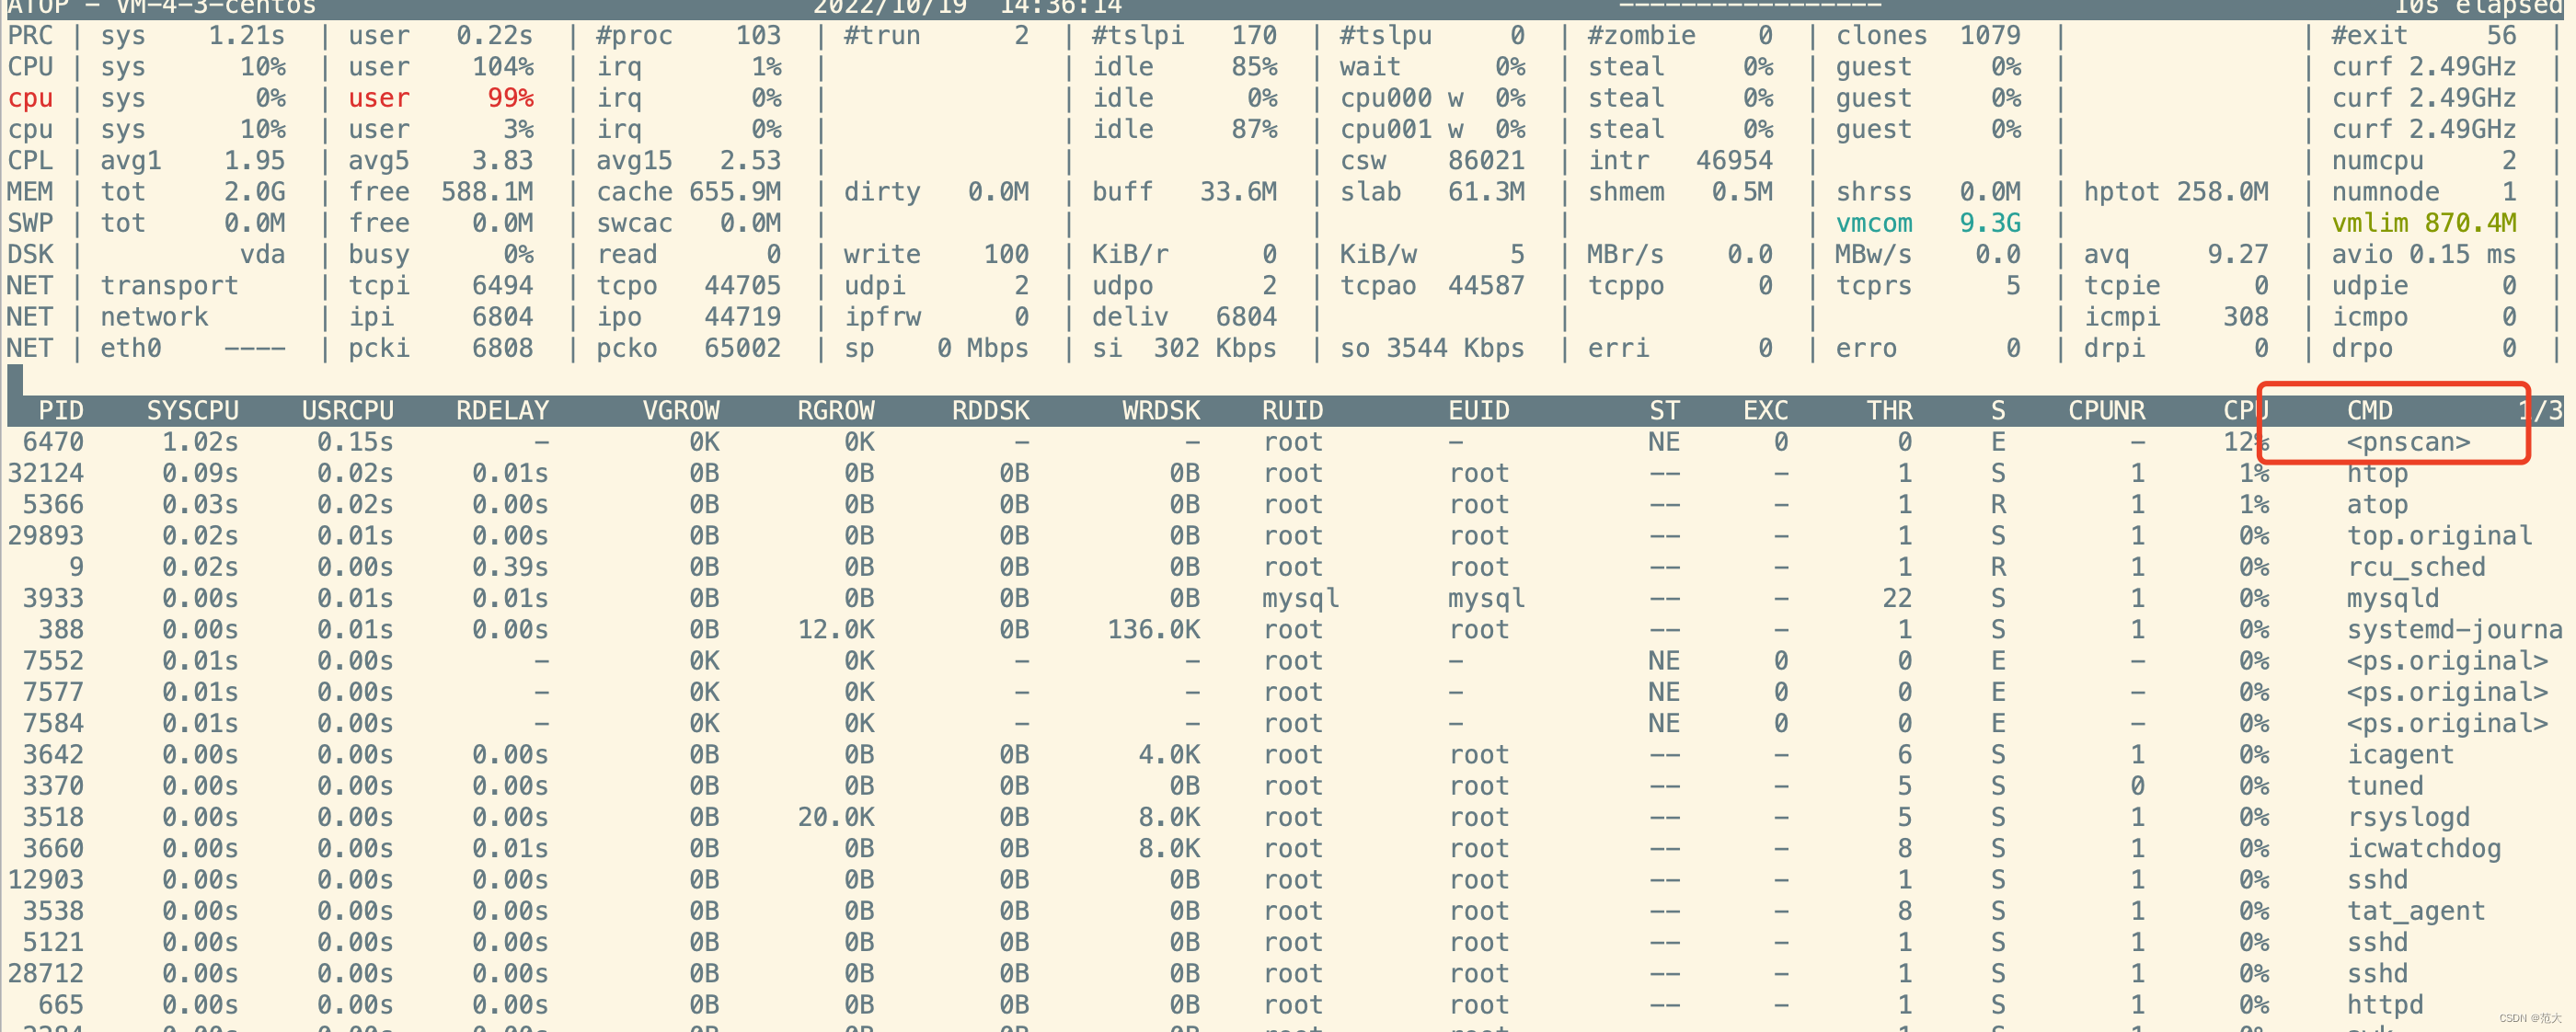Click the THR column header
2576x1032 pixels.
(1890, 411)
